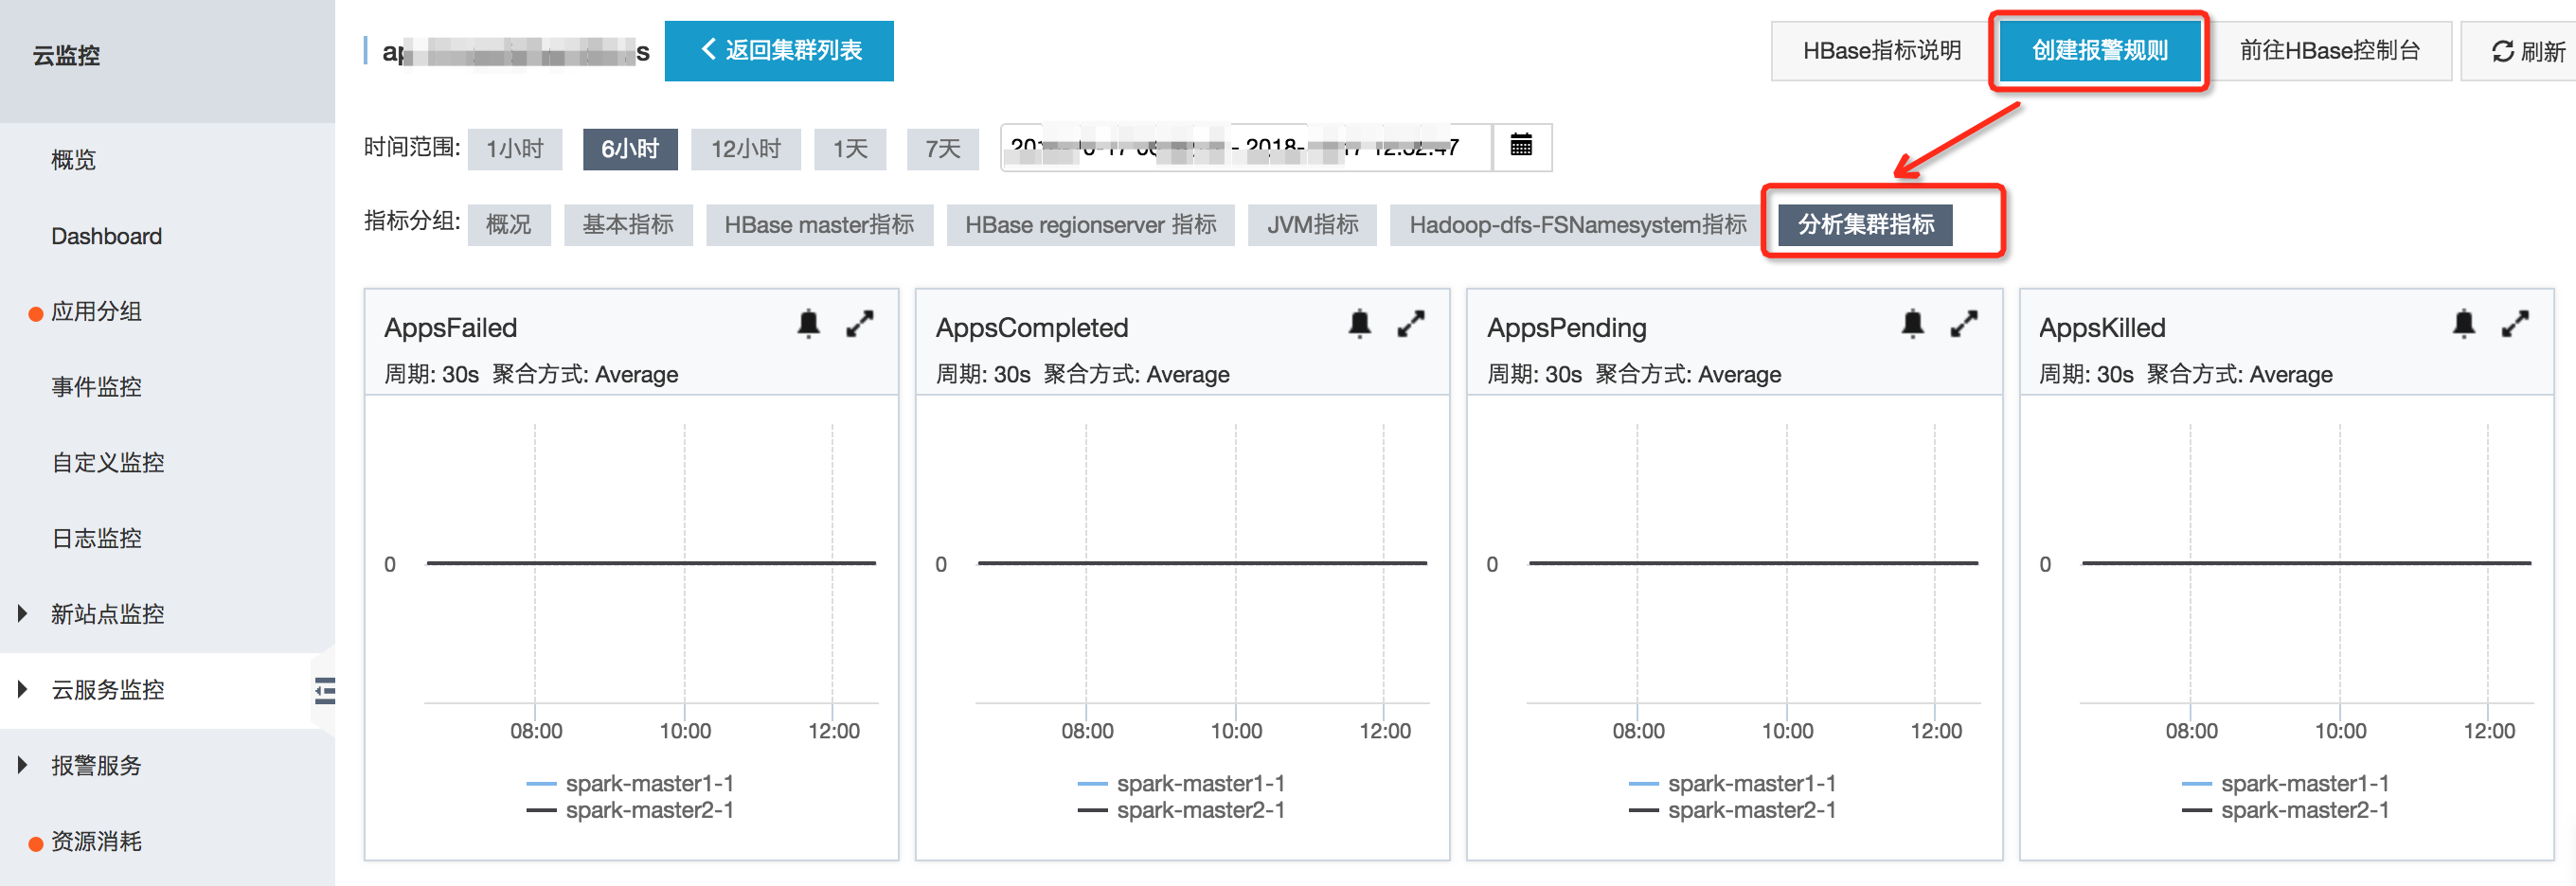2576x886 pixels.
Task: Open 资源消耗 in sidebar
Action: coord(96,842)
